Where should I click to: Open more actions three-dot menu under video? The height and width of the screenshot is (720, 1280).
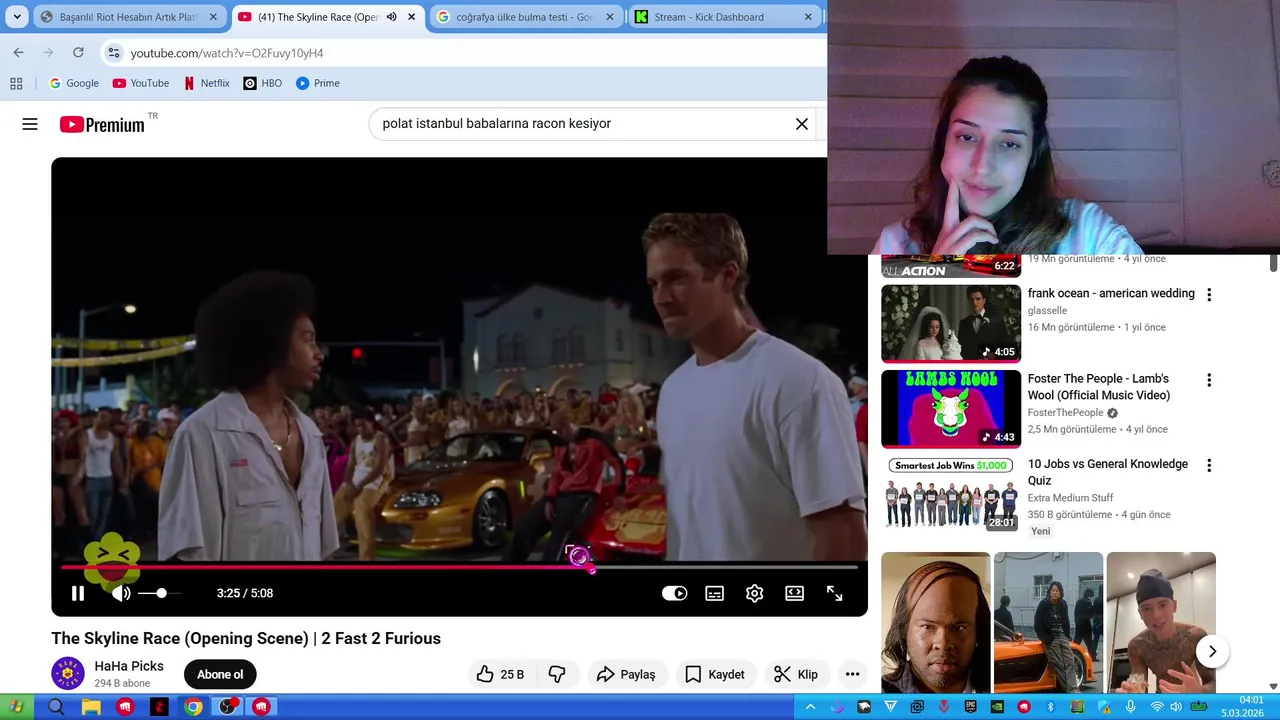click(852, 674)
